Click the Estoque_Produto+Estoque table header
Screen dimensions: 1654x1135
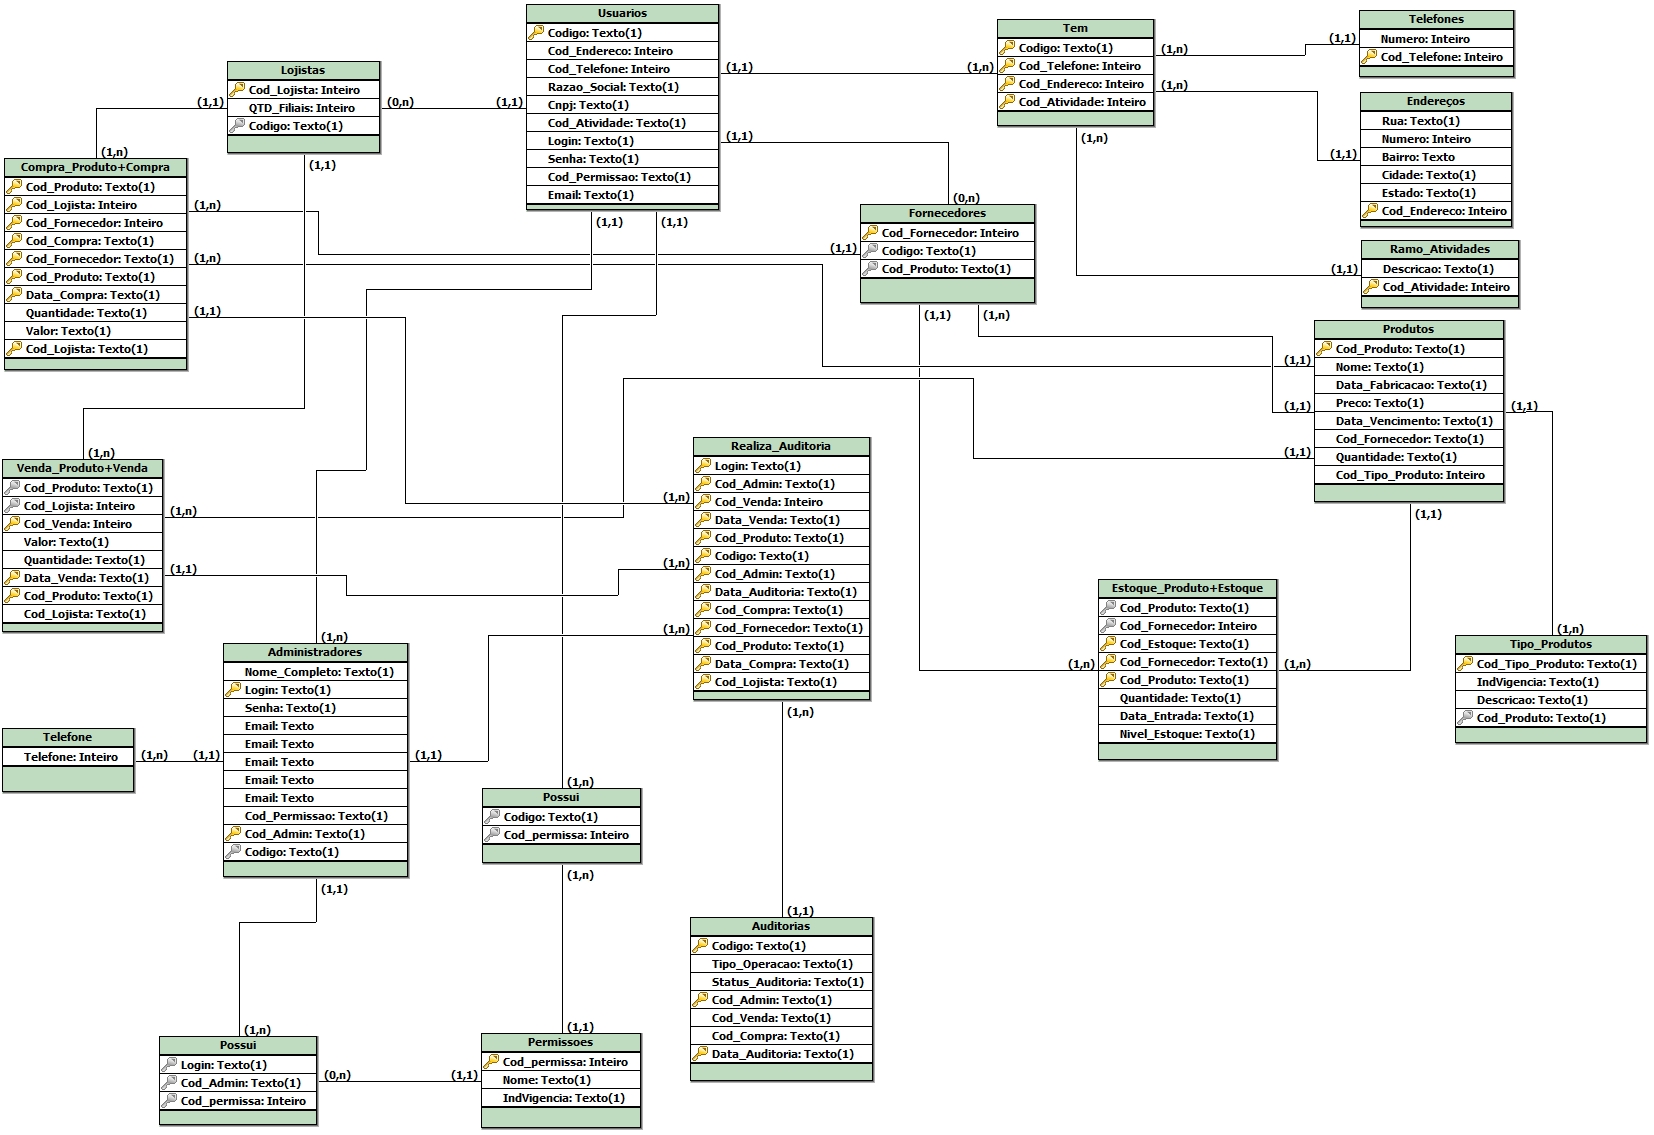tap(1186, 588)
